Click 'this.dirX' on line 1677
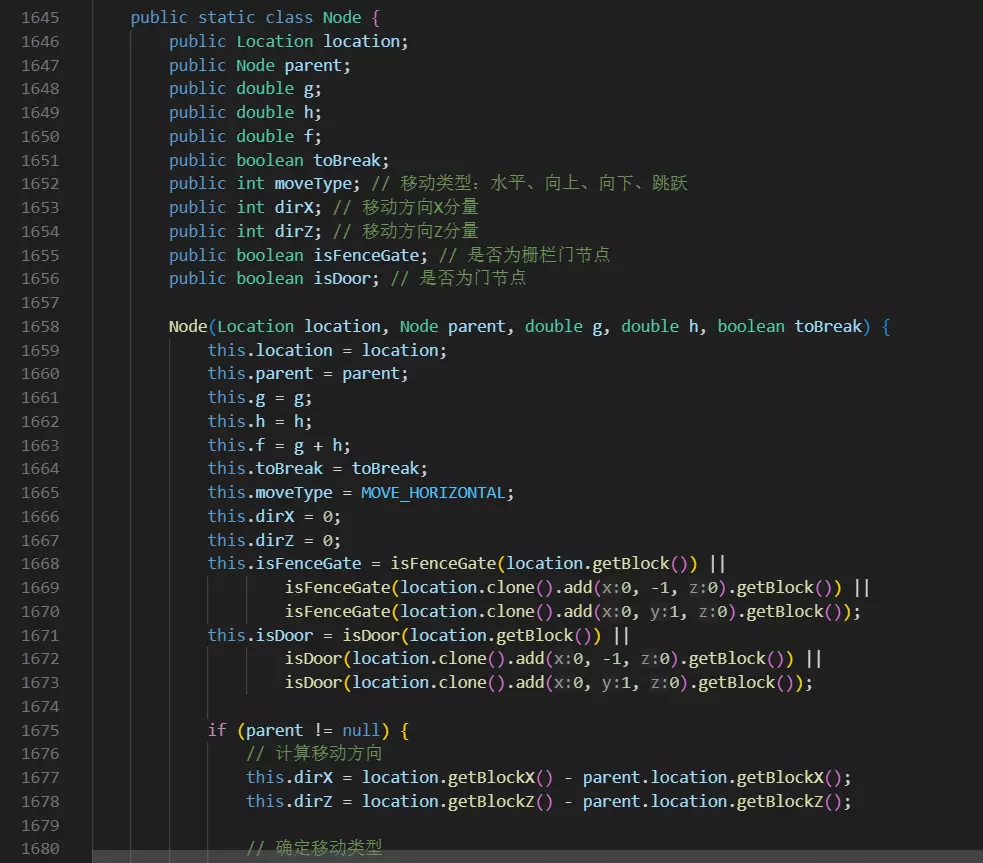 289,778
